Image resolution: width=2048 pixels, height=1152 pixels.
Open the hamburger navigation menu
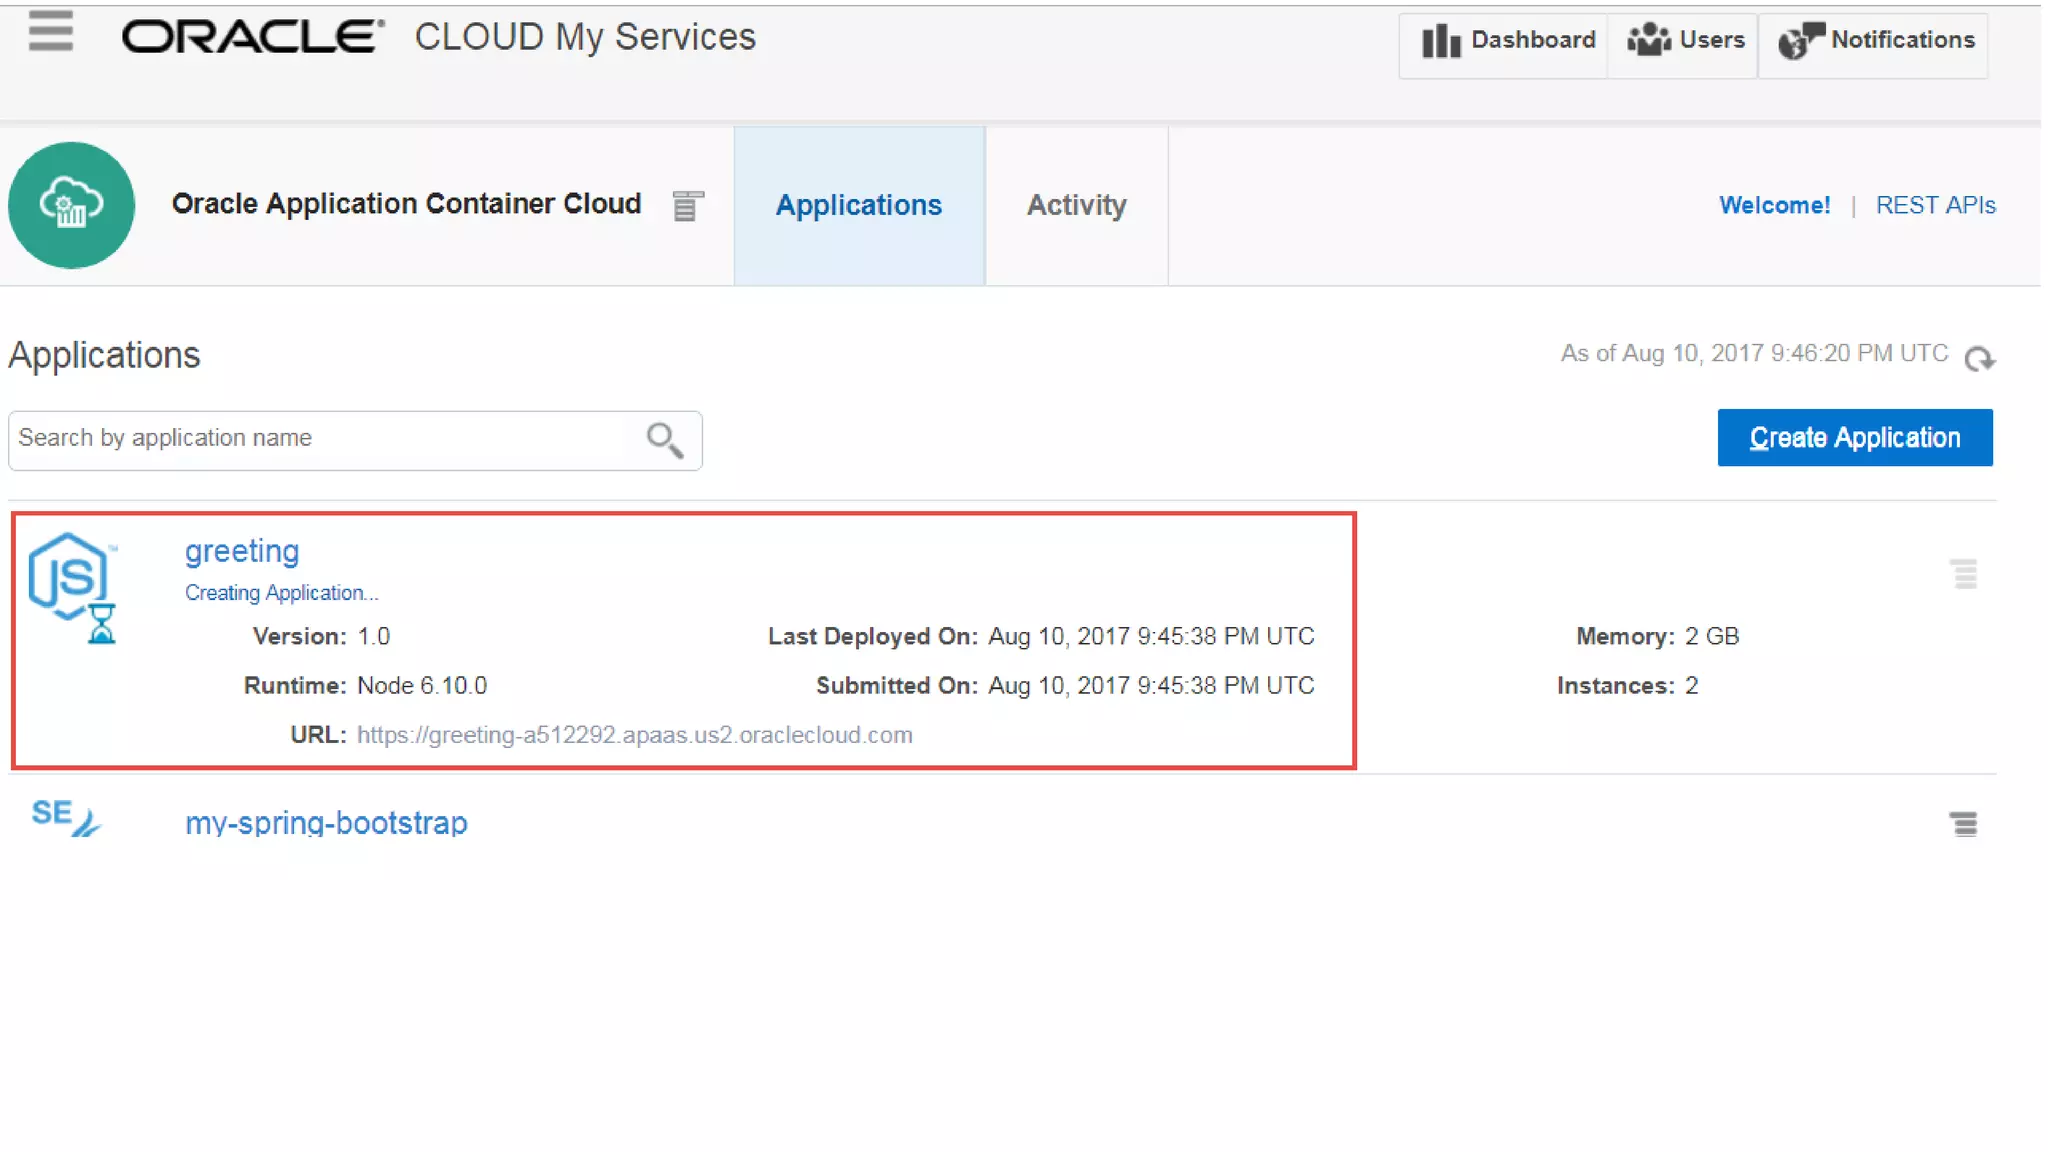50,32
